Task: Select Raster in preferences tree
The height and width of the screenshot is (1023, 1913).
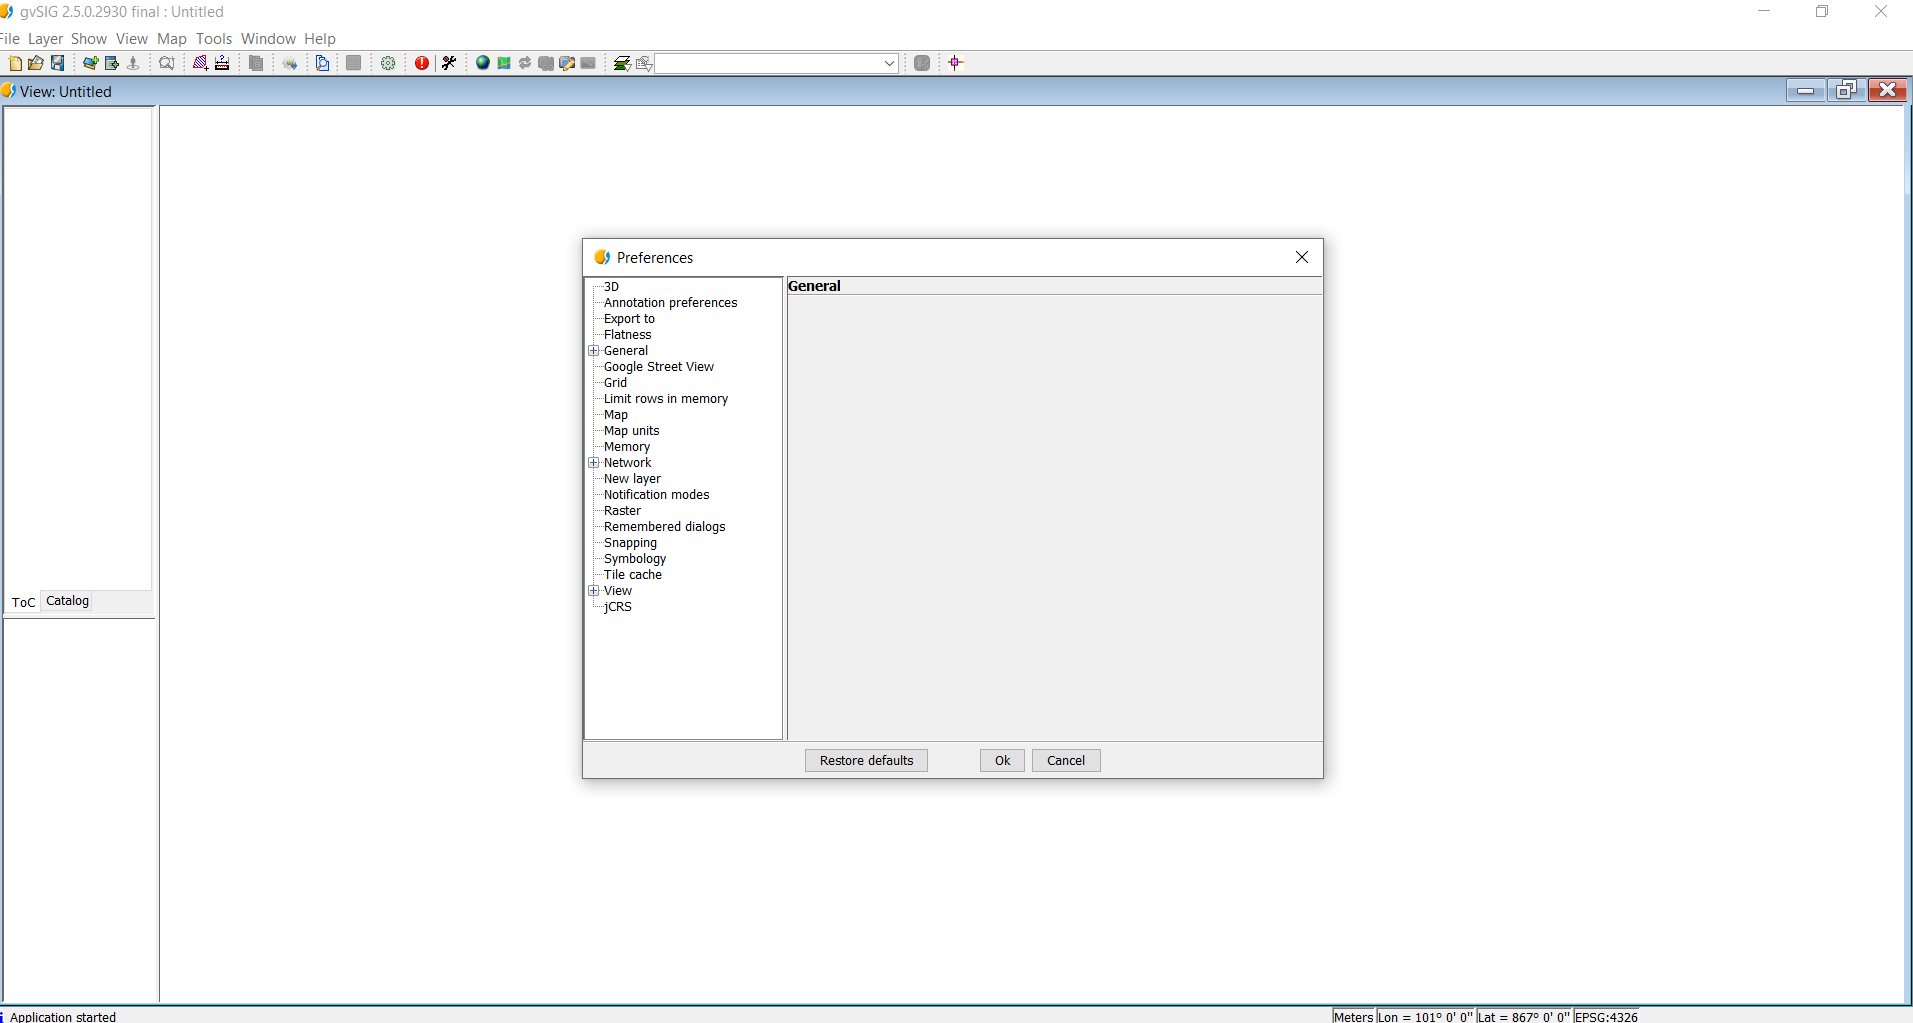Action: [622, 511]
